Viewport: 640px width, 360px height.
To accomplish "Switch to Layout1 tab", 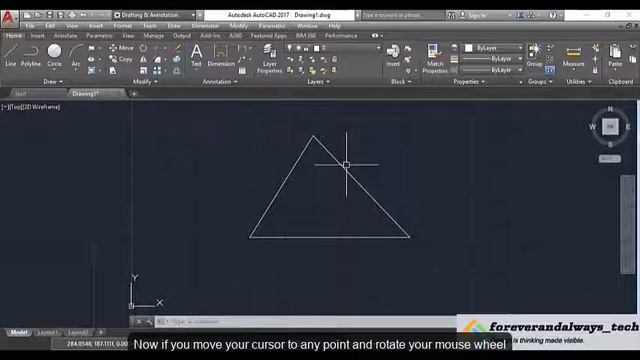I will (47, 332).
